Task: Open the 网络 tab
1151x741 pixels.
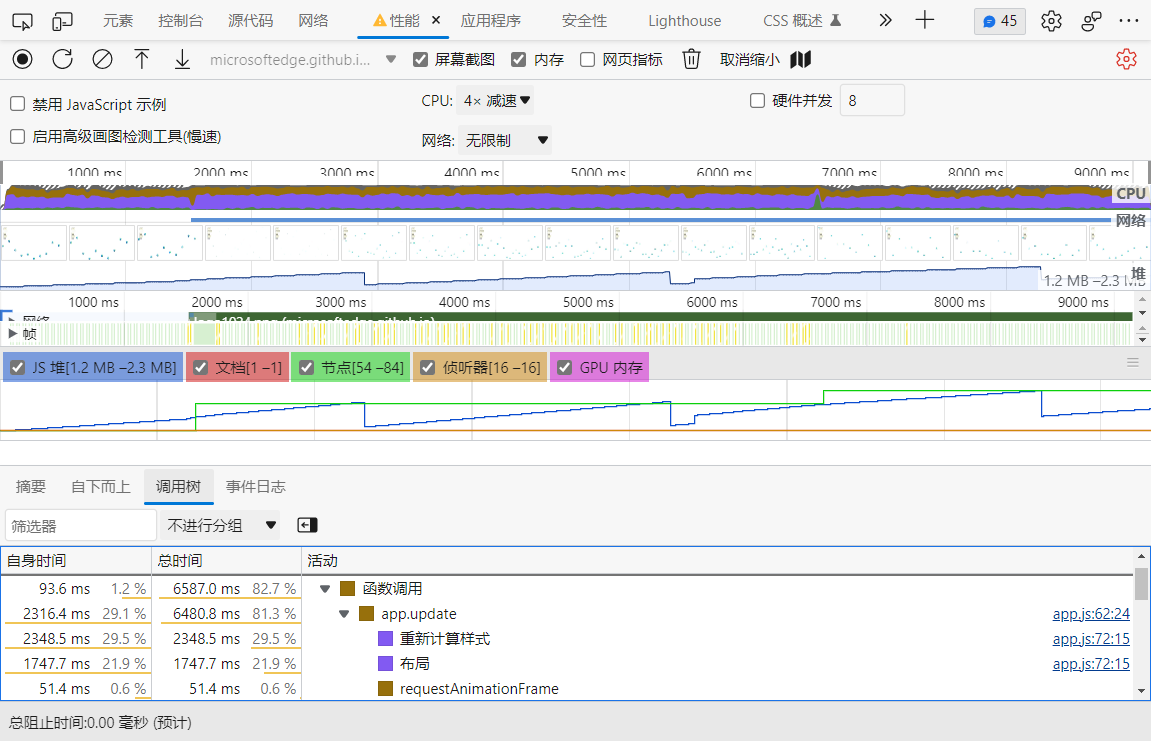Action: (x=313, y=21)
